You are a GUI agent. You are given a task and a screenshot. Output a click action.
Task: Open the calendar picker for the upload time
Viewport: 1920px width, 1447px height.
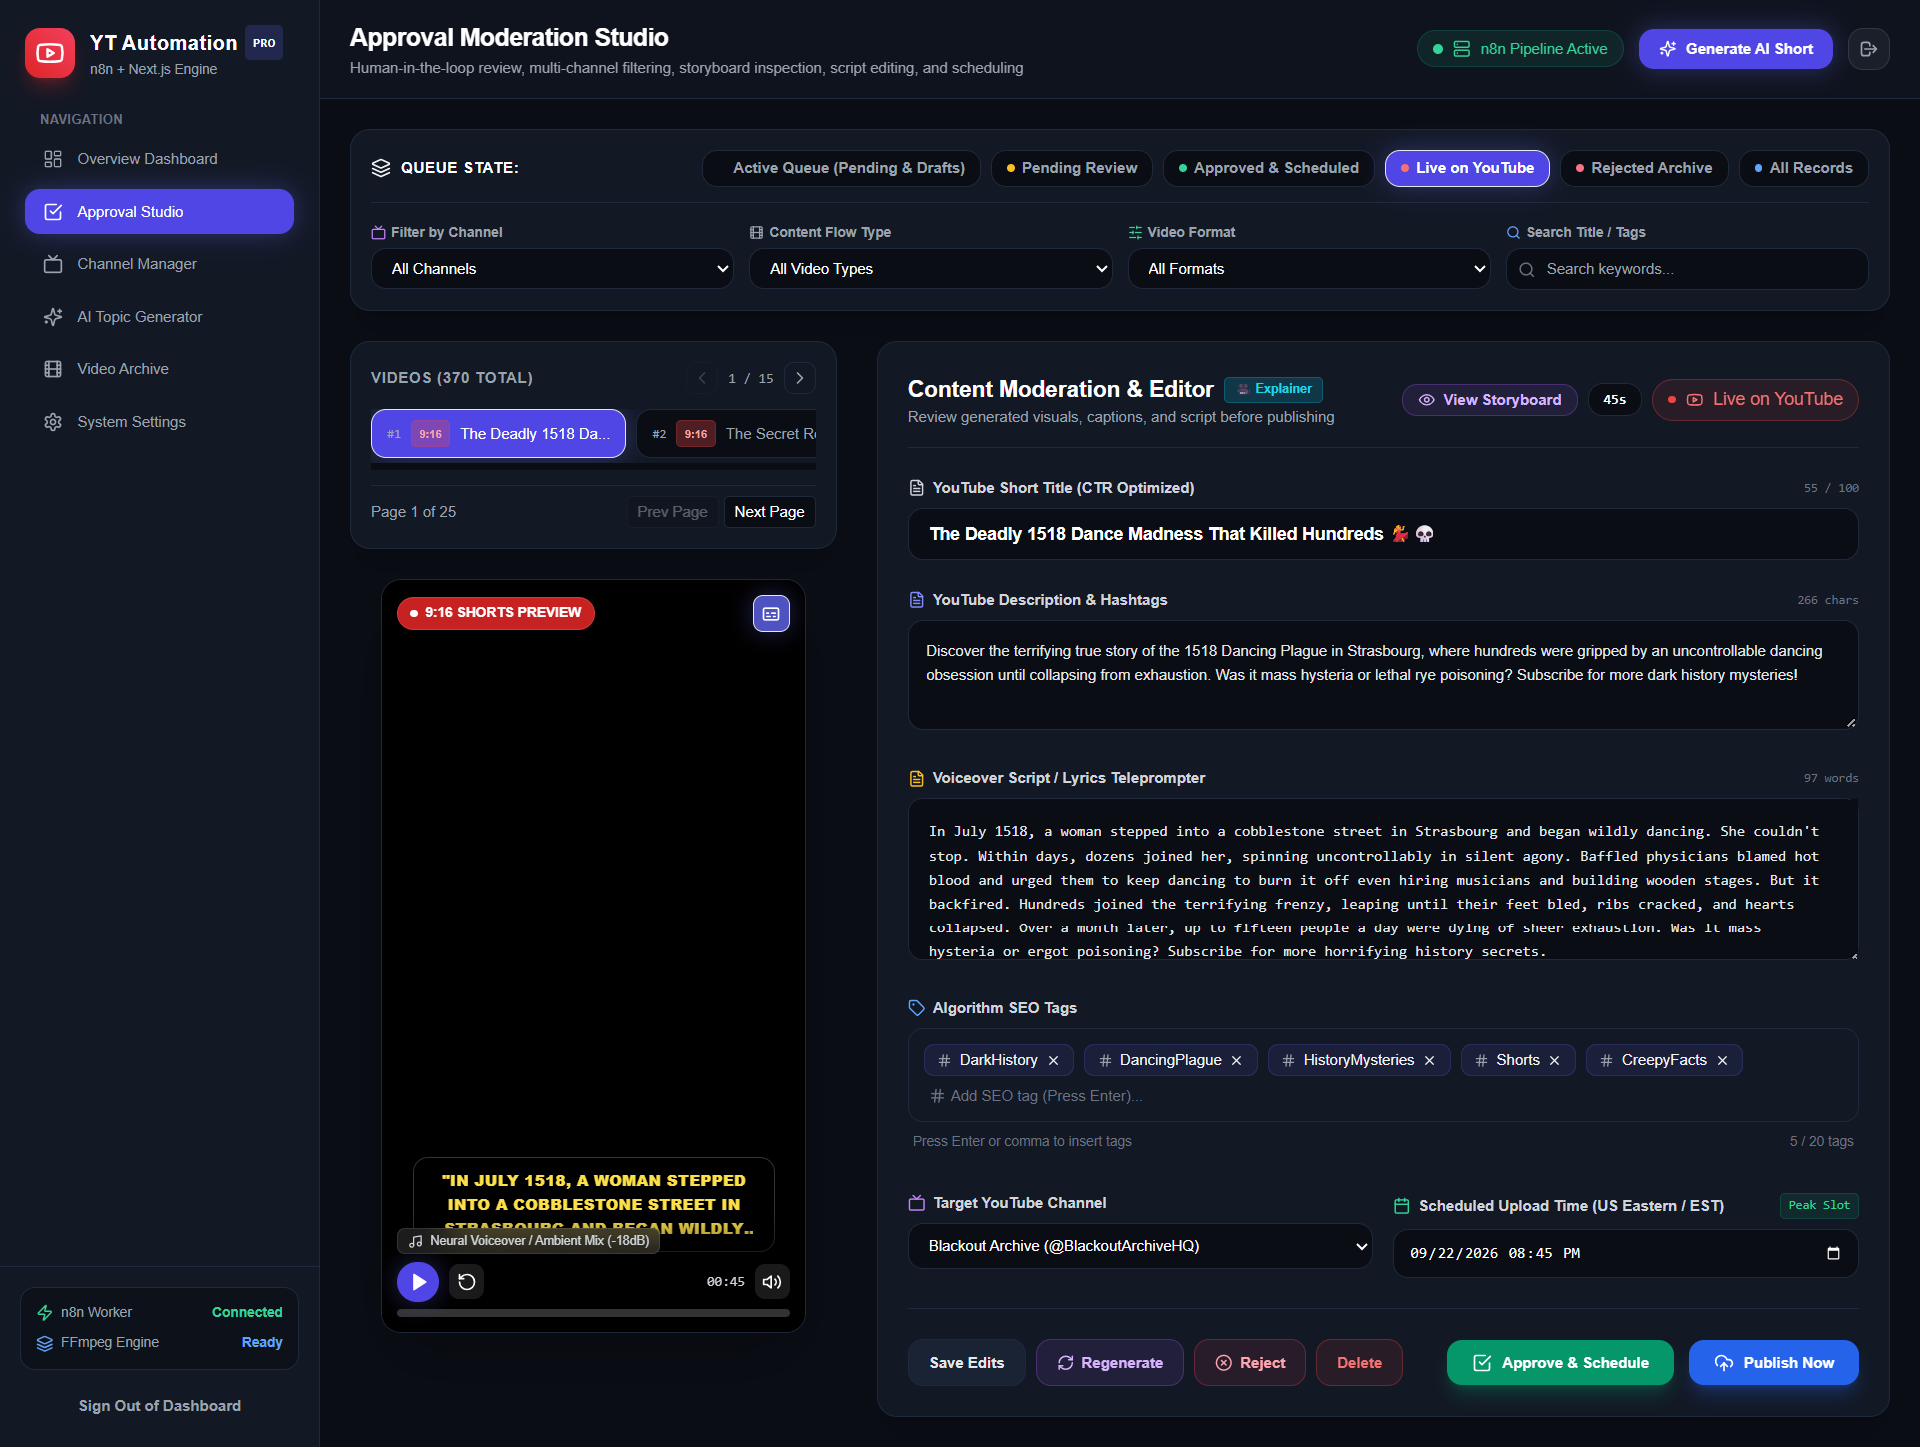[x=1833, y=1253]
